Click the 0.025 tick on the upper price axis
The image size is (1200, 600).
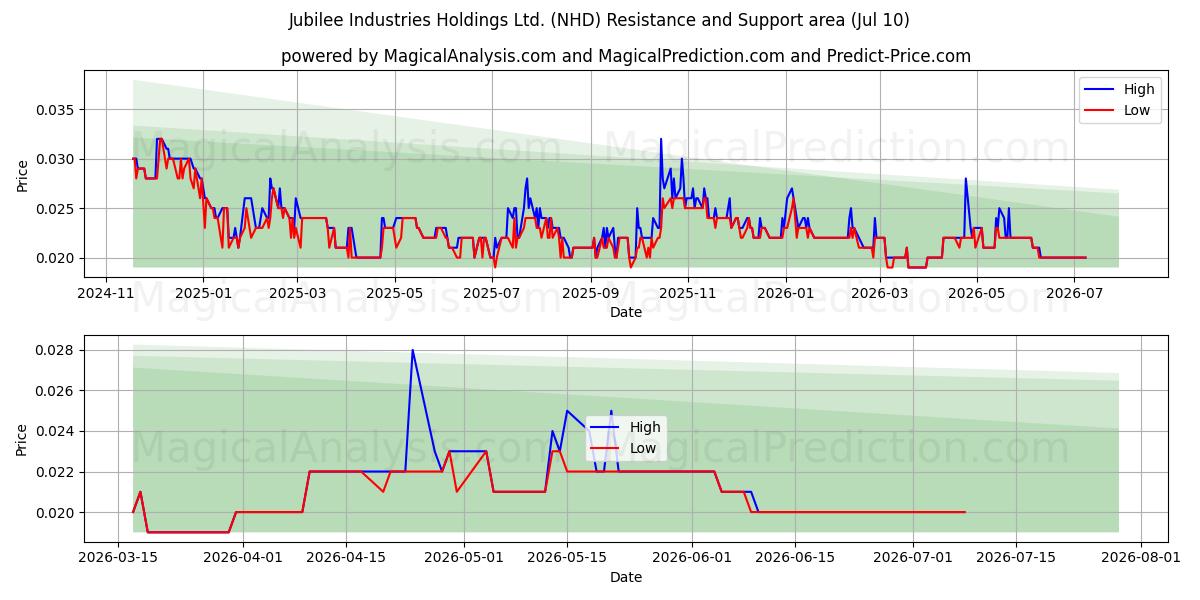(x=55, y=208)
